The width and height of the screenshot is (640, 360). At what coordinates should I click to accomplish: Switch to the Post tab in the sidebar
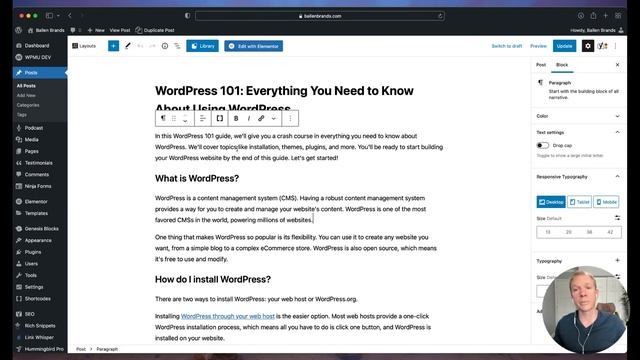541,64
